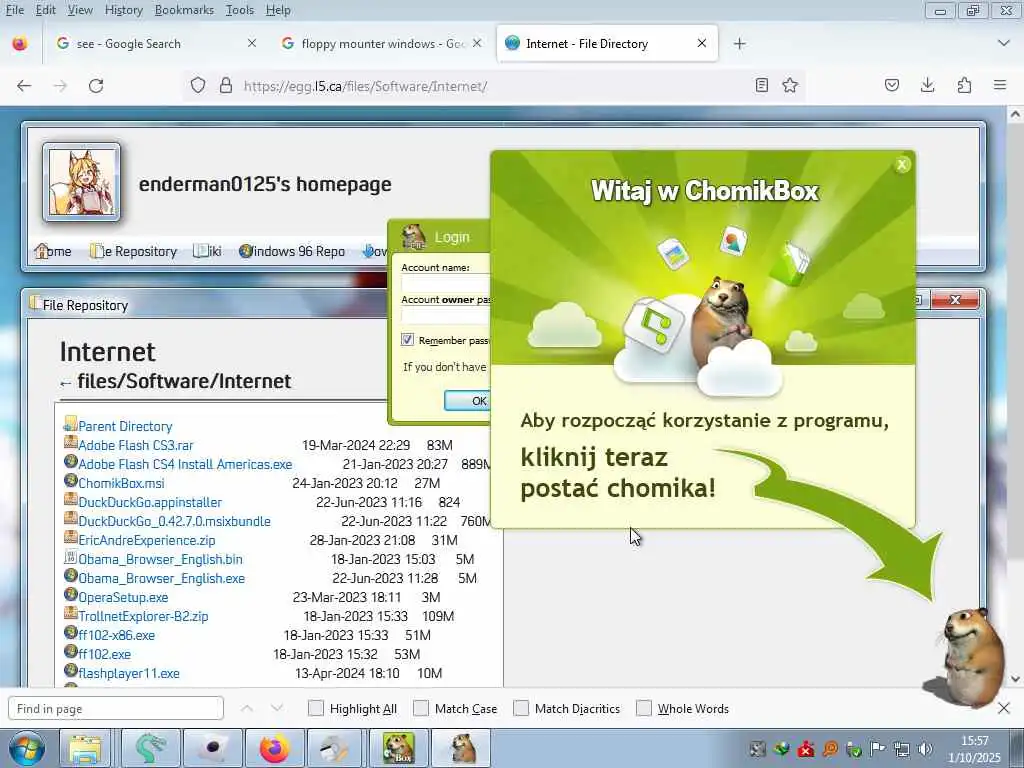This screenshot has height=768, width=1024.
Task: Open the File menu
Action: coord(14,10)
